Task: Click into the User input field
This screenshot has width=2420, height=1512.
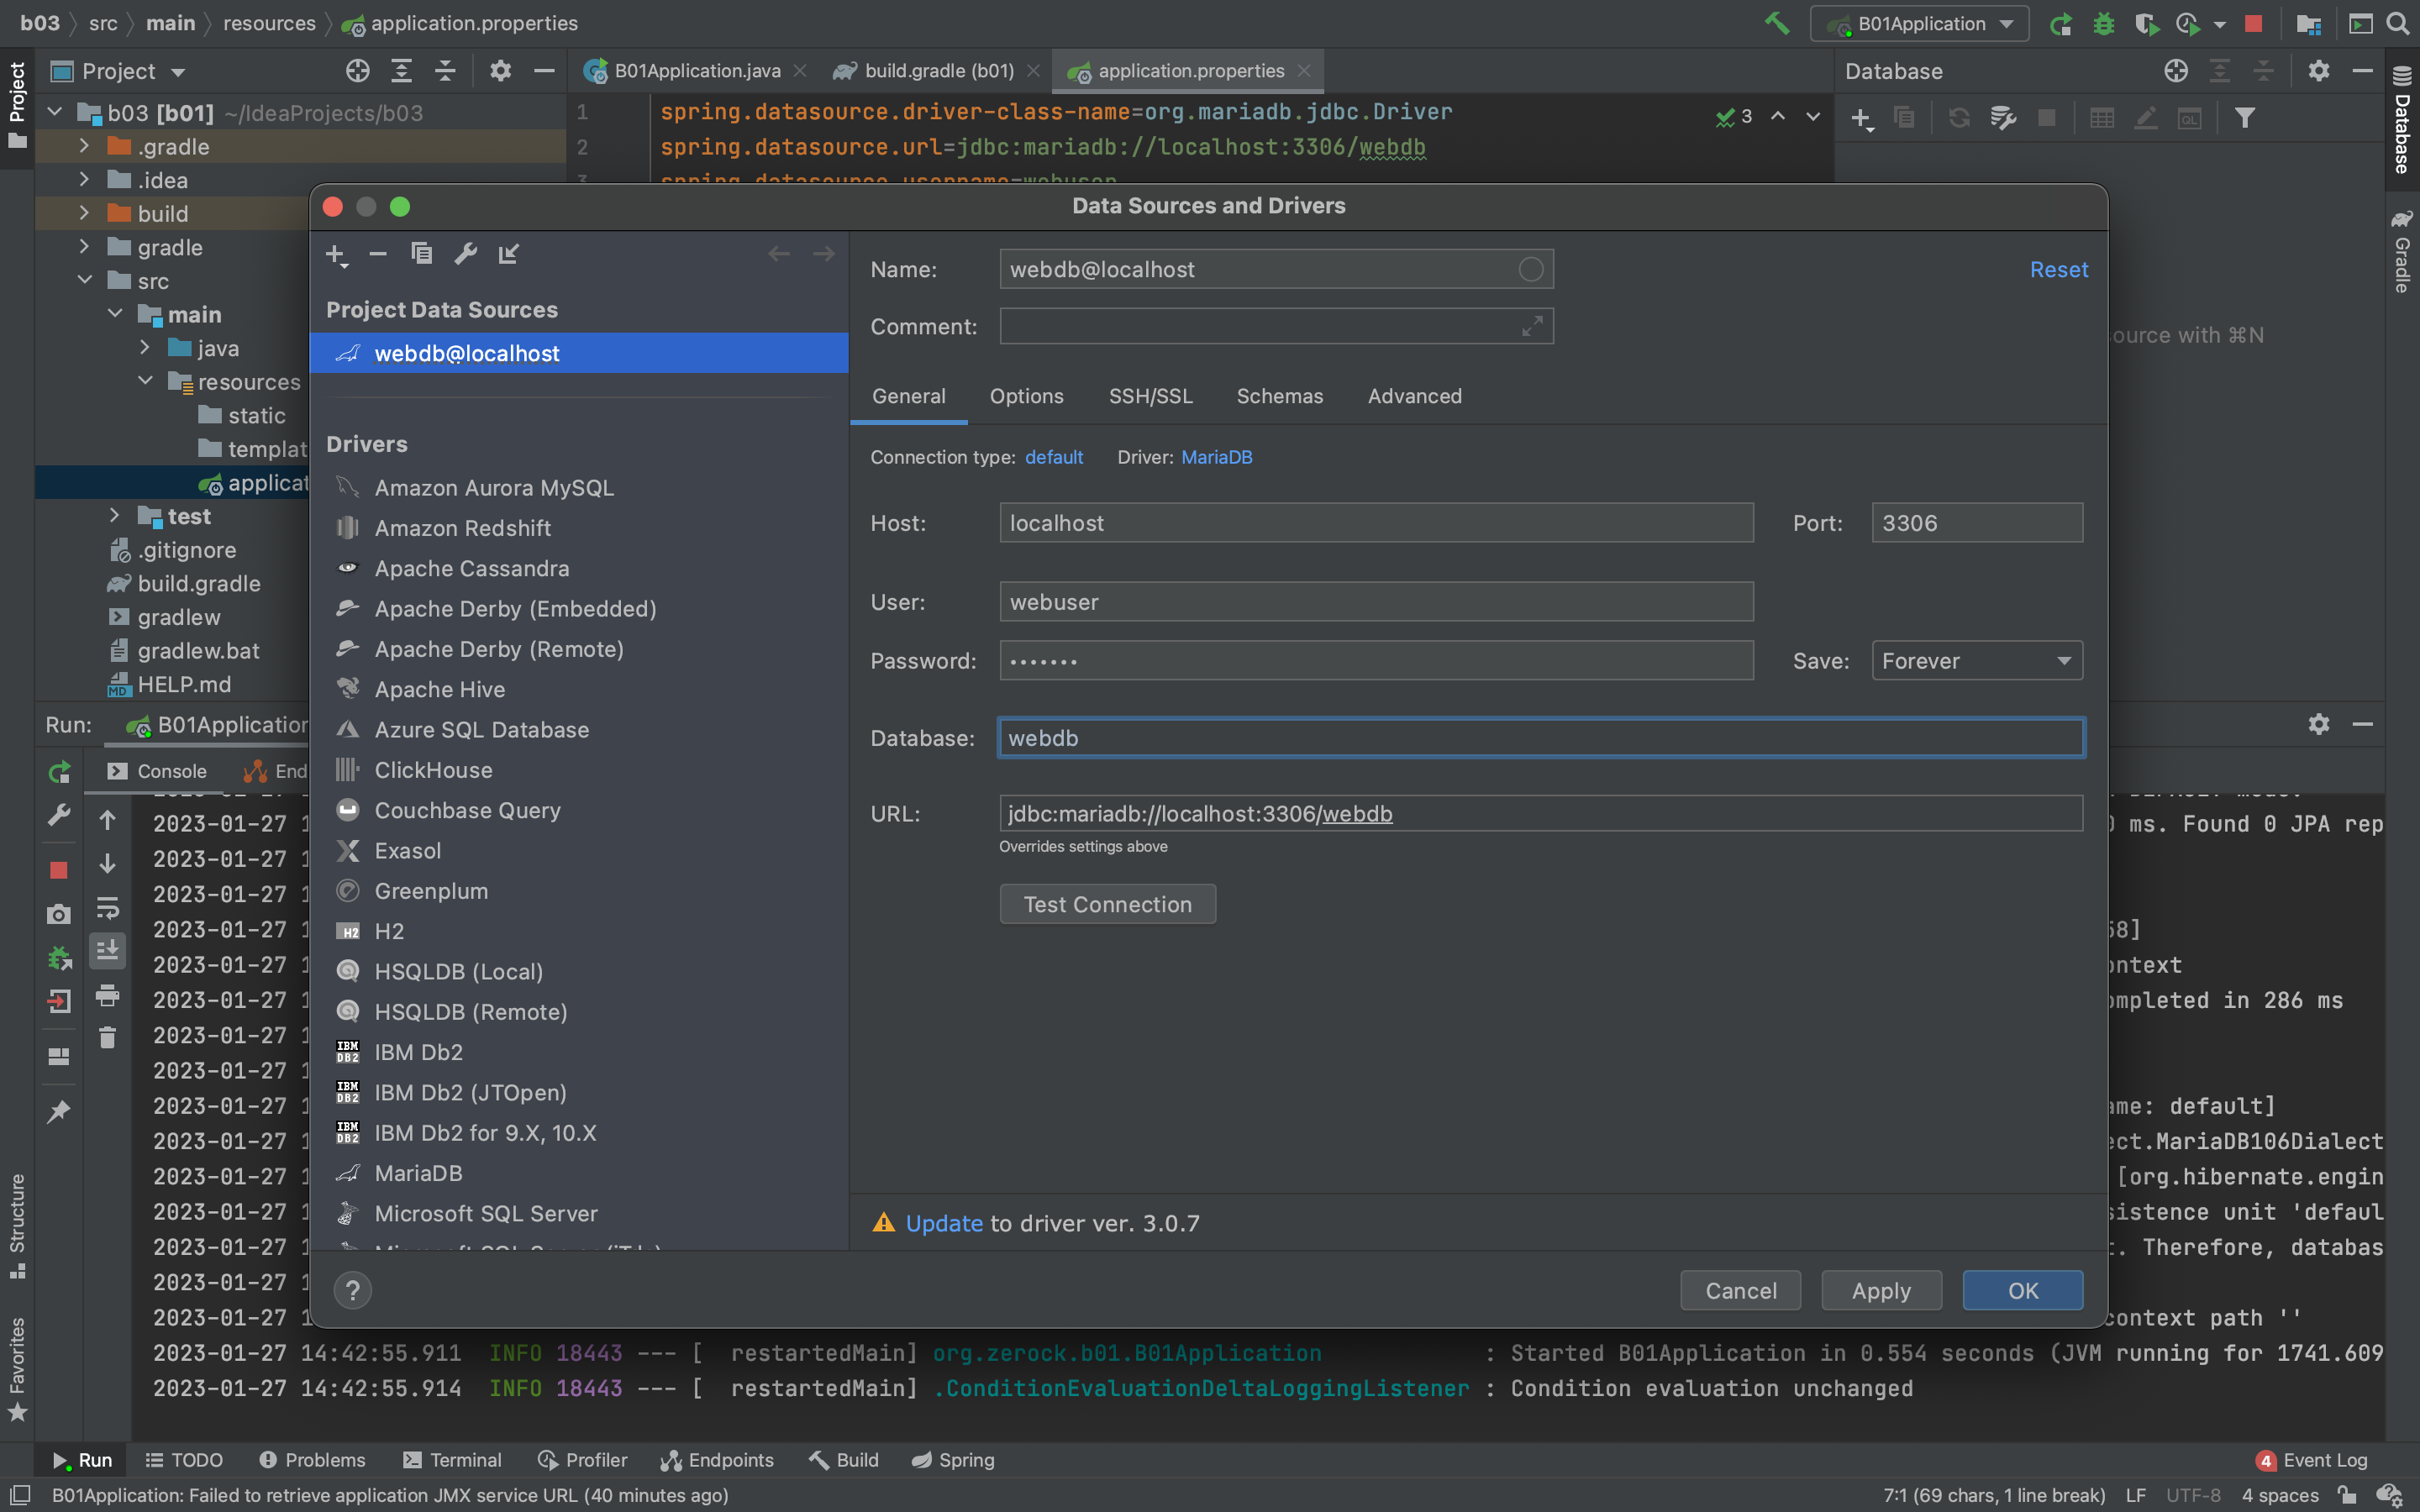Action: tap(1376, 602)
